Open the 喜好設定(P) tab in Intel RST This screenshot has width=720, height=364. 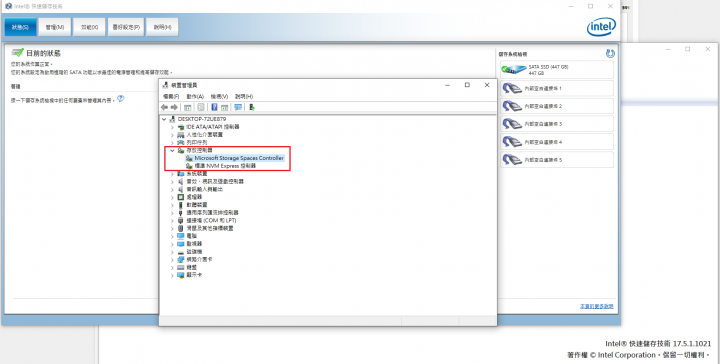pos(126,27)
